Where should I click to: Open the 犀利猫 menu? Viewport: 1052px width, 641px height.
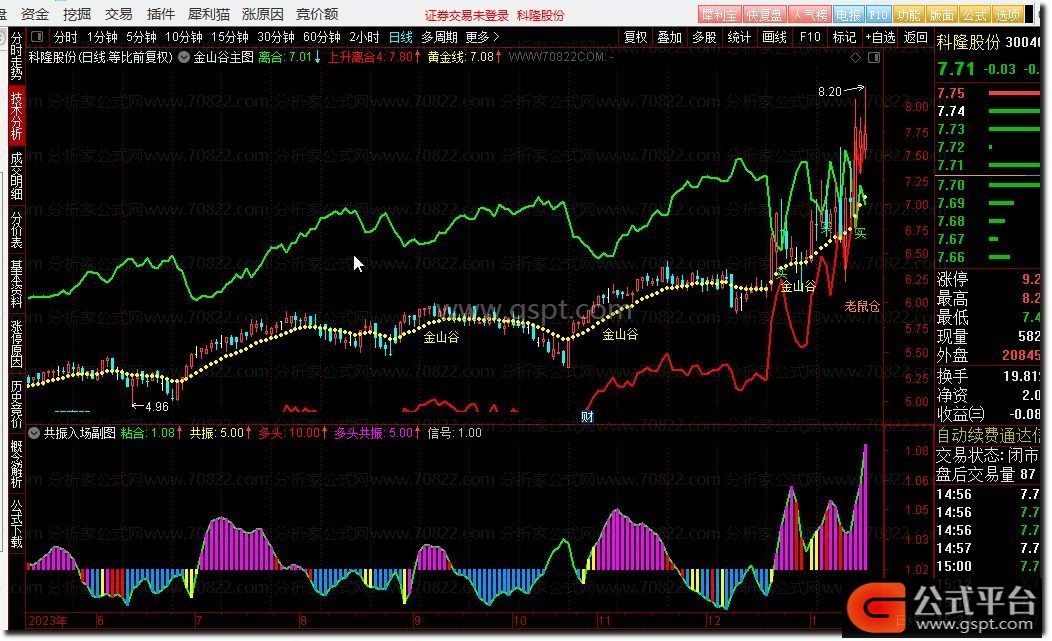point(209,14)
